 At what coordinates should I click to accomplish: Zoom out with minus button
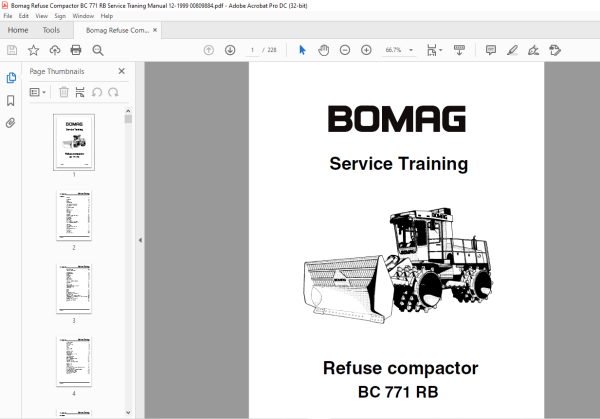345,50
